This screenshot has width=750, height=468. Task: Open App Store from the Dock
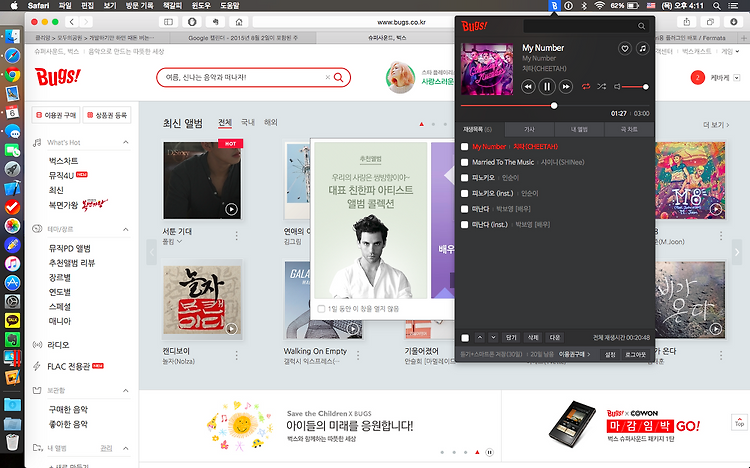(x=12, y=283)
